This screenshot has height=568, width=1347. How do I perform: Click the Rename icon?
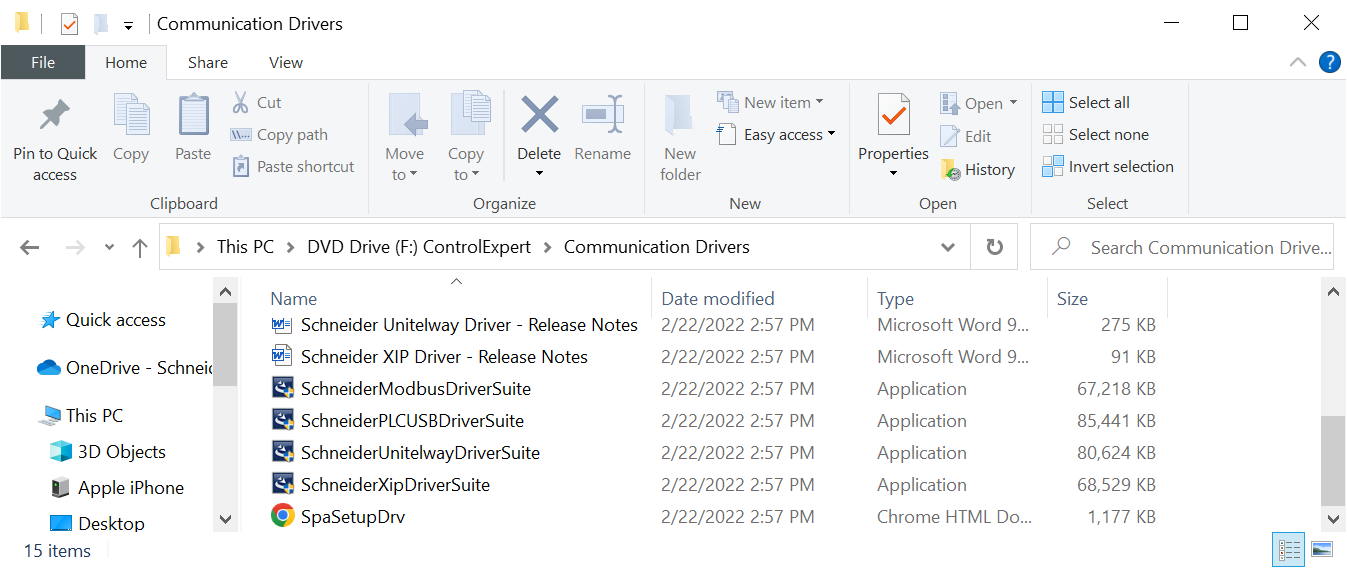pos(603,114)
